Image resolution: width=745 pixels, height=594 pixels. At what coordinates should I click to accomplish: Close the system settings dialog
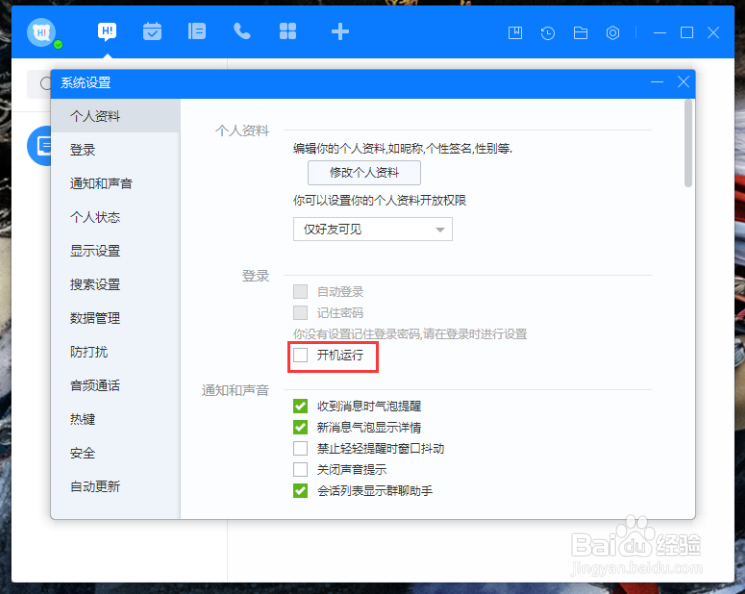(x=683, y=82)
